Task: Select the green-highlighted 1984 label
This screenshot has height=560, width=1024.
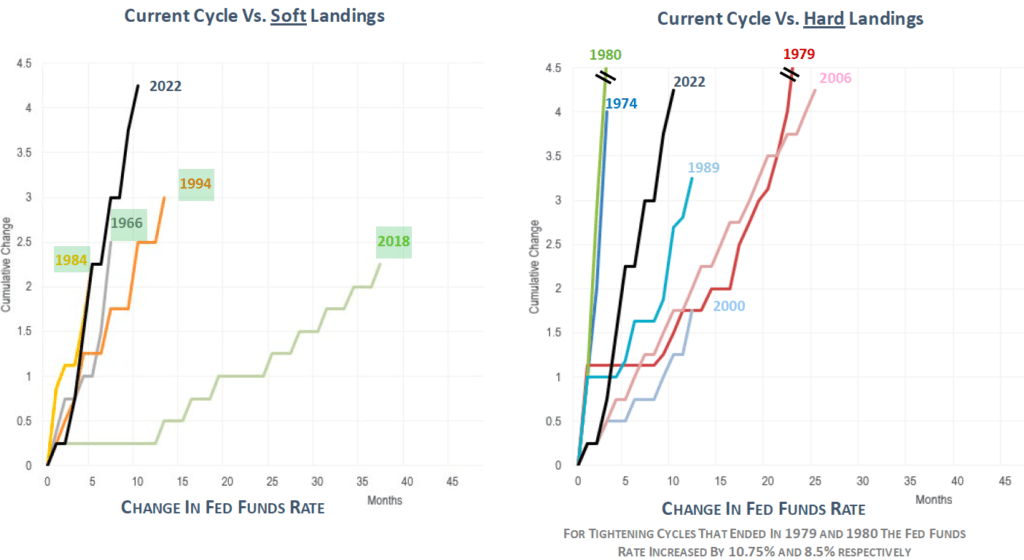Action: (72, 260)
